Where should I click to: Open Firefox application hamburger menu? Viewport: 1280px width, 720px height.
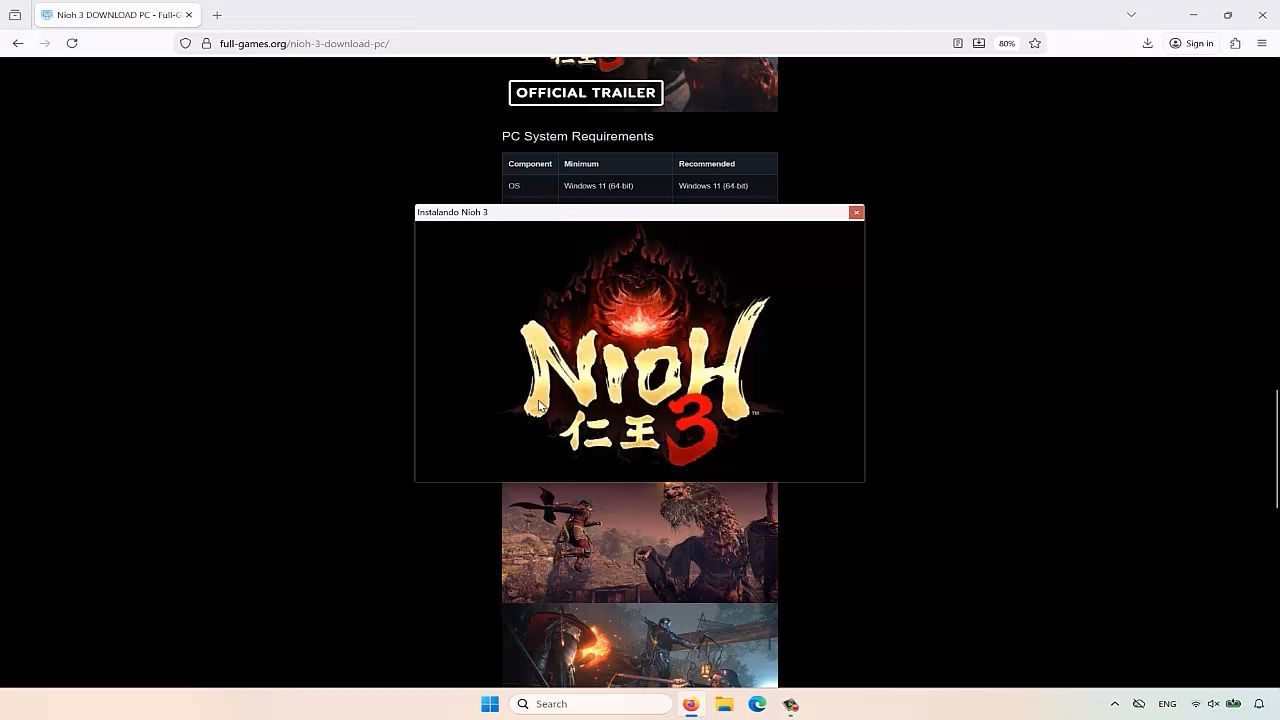(1261, 43)
